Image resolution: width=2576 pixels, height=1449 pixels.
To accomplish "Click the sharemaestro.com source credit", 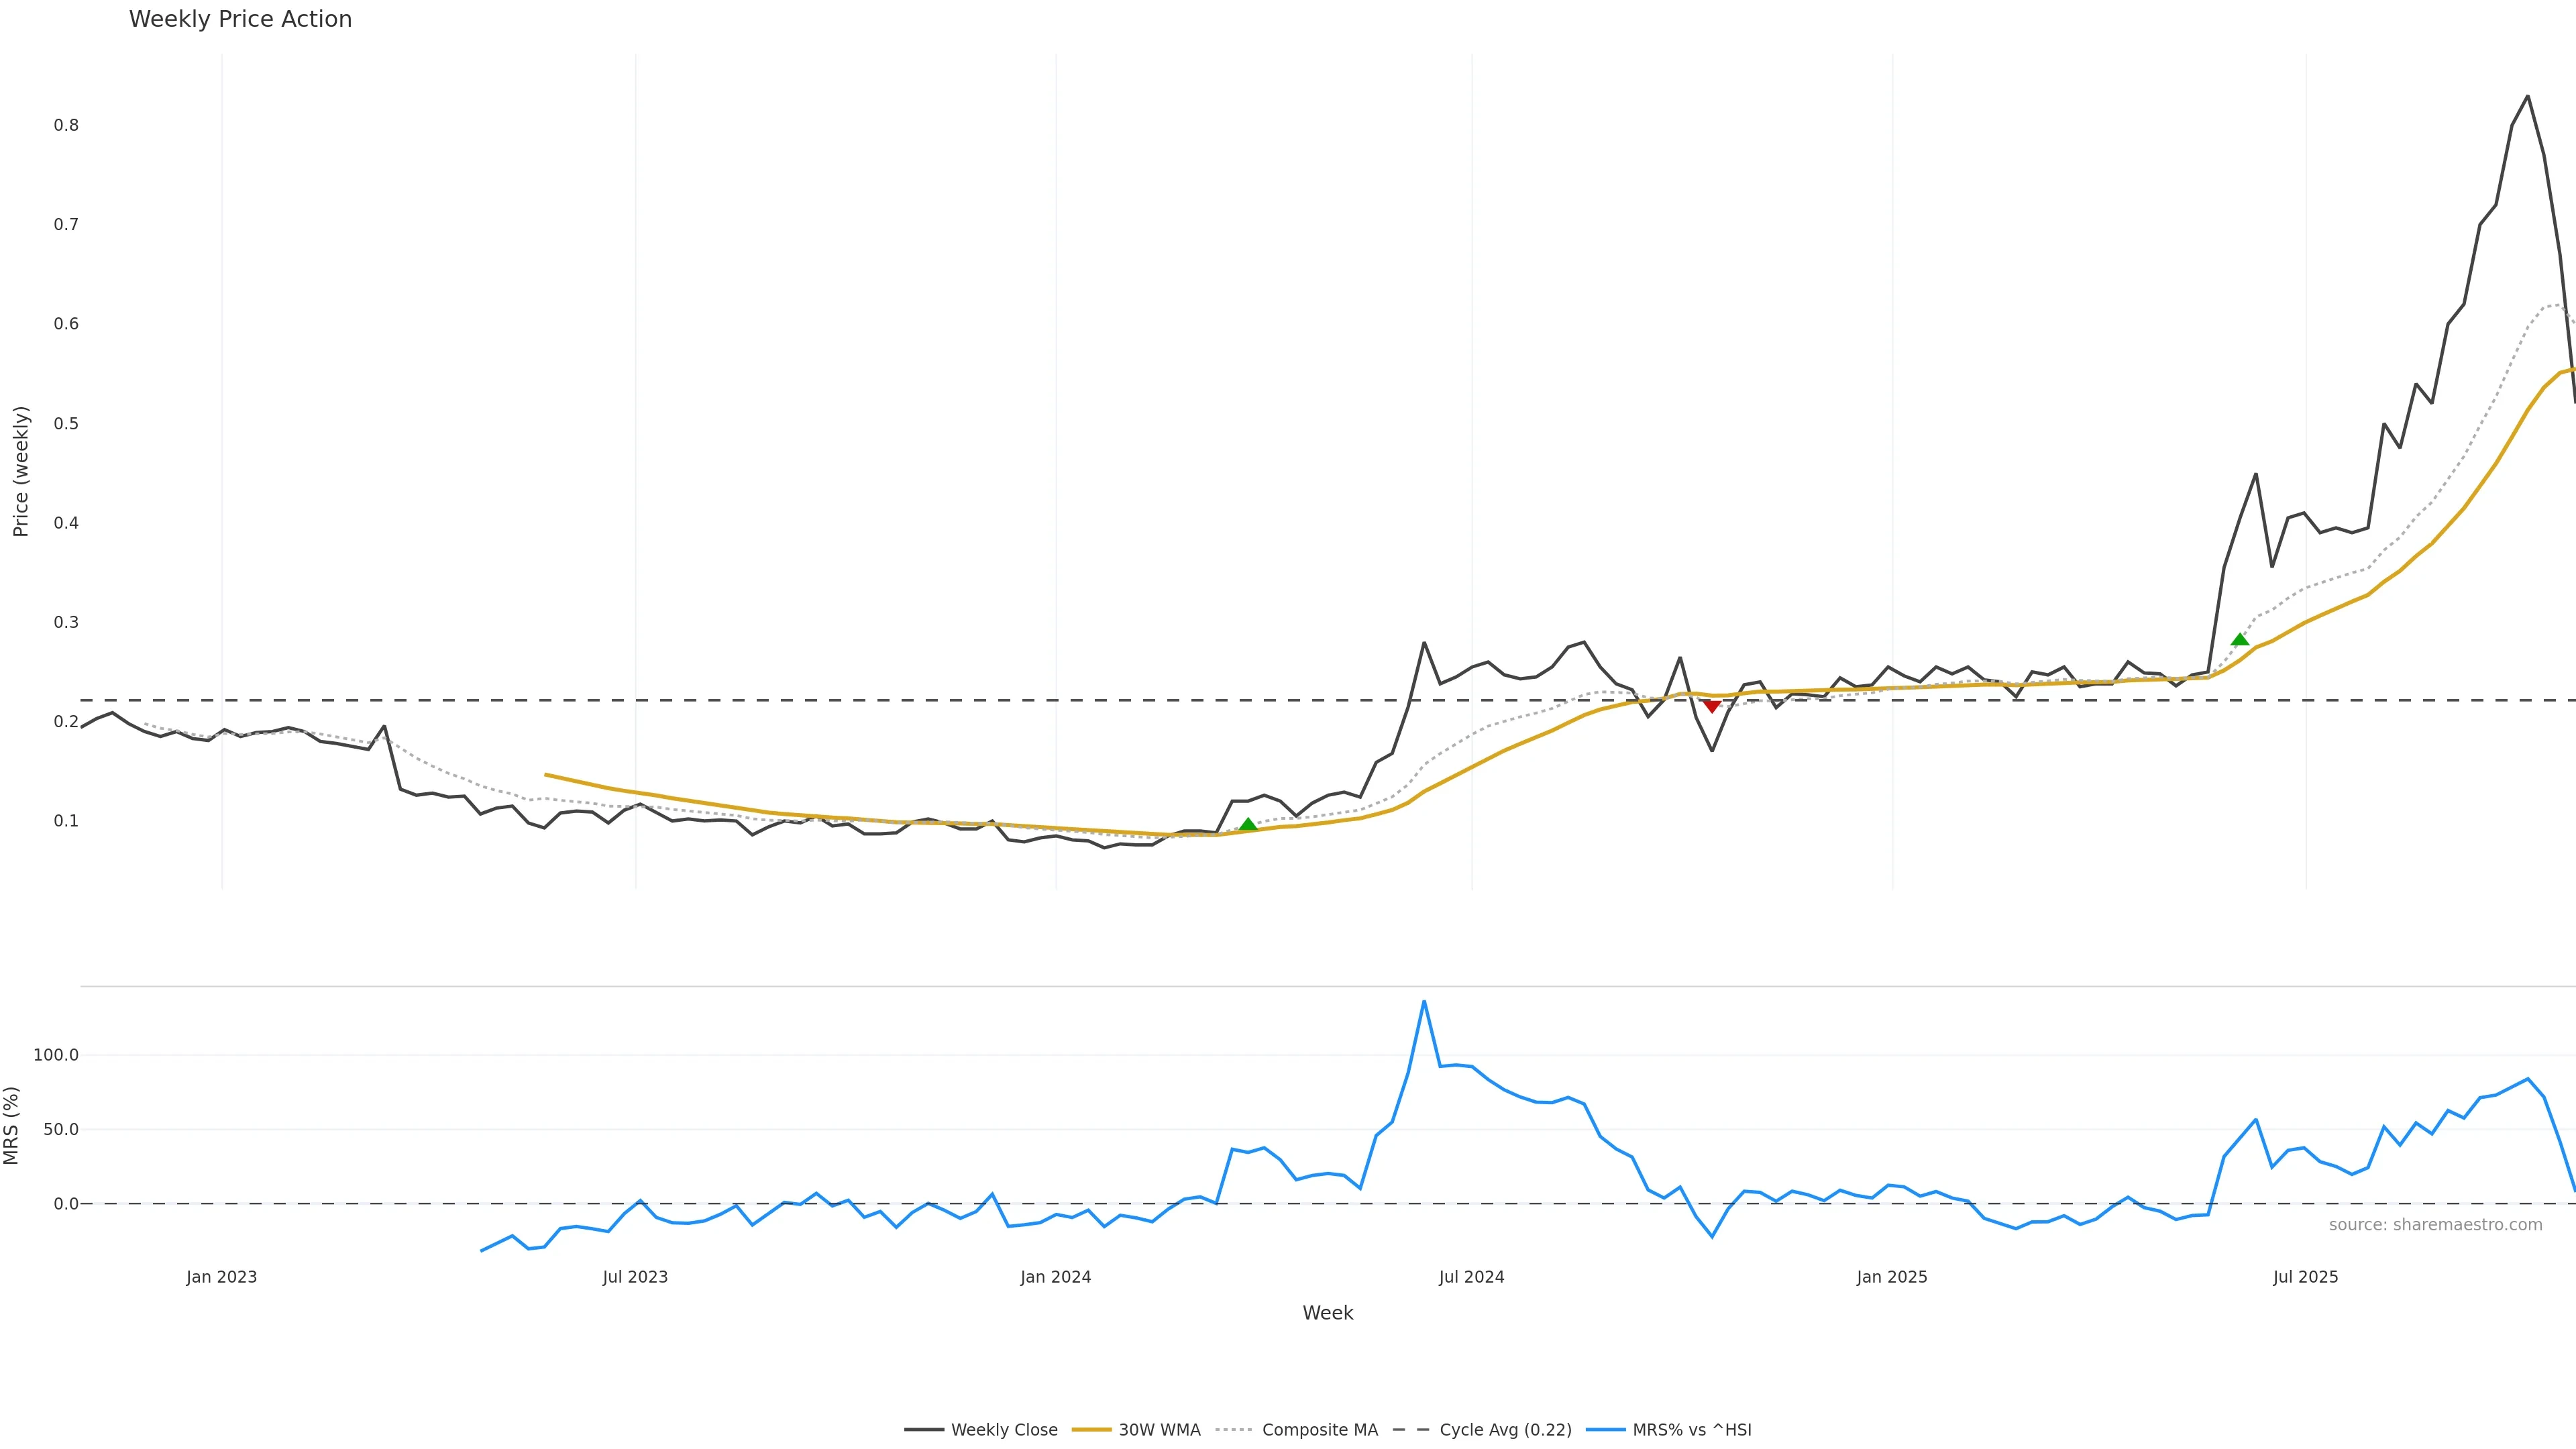I will point(2435,1225).
